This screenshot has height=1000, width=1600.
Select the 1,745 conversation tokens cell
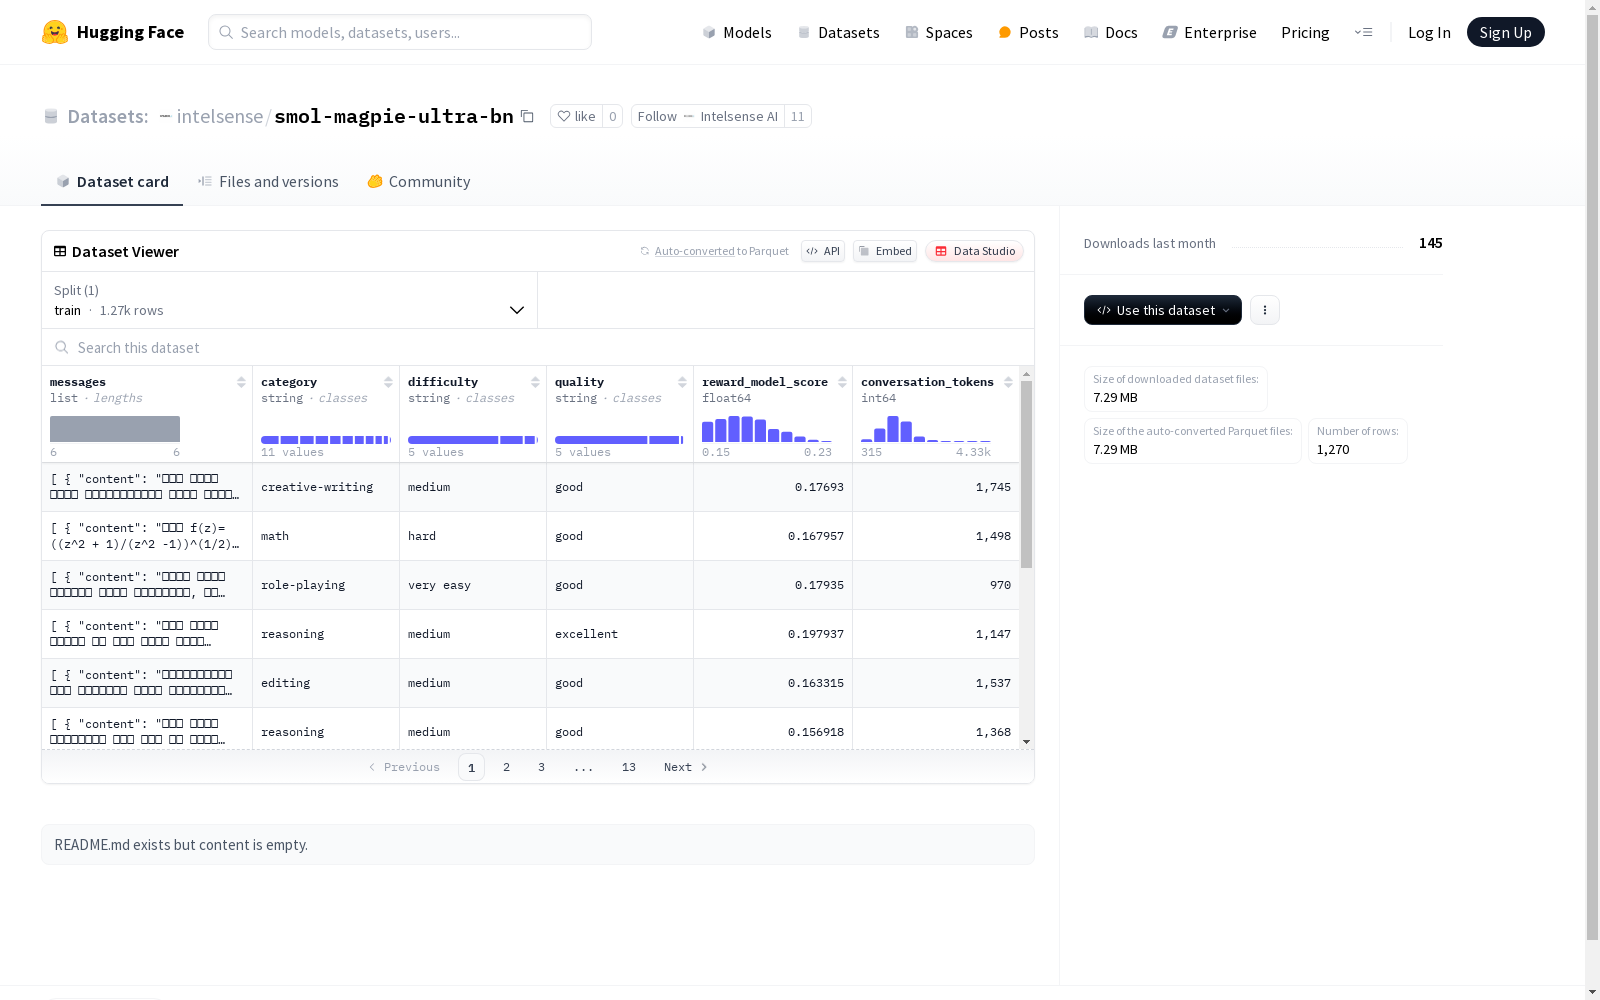click(x=936, y=487)
